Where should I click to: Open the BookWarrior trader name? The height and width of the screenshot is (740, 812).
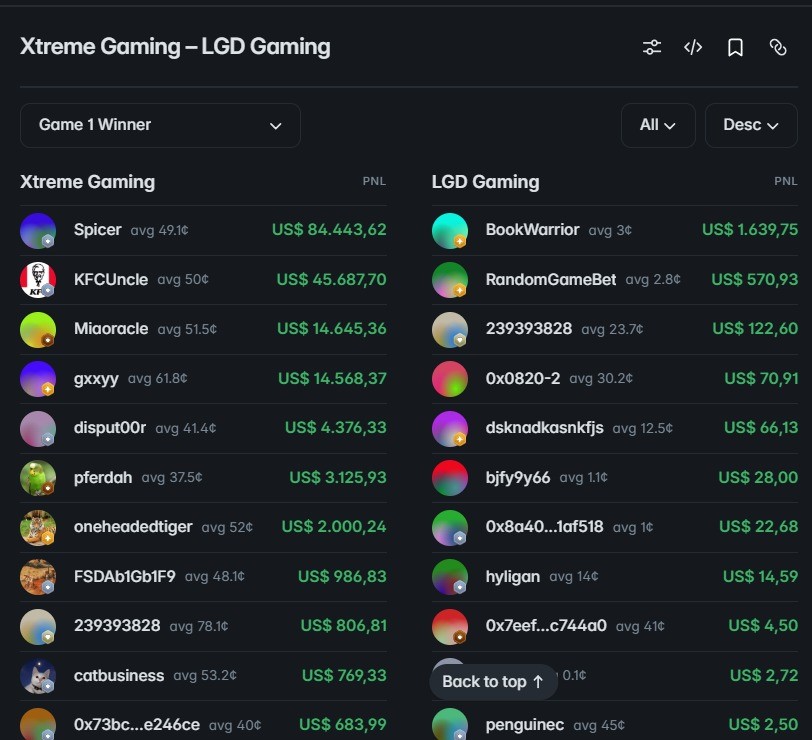click(532, 229)
